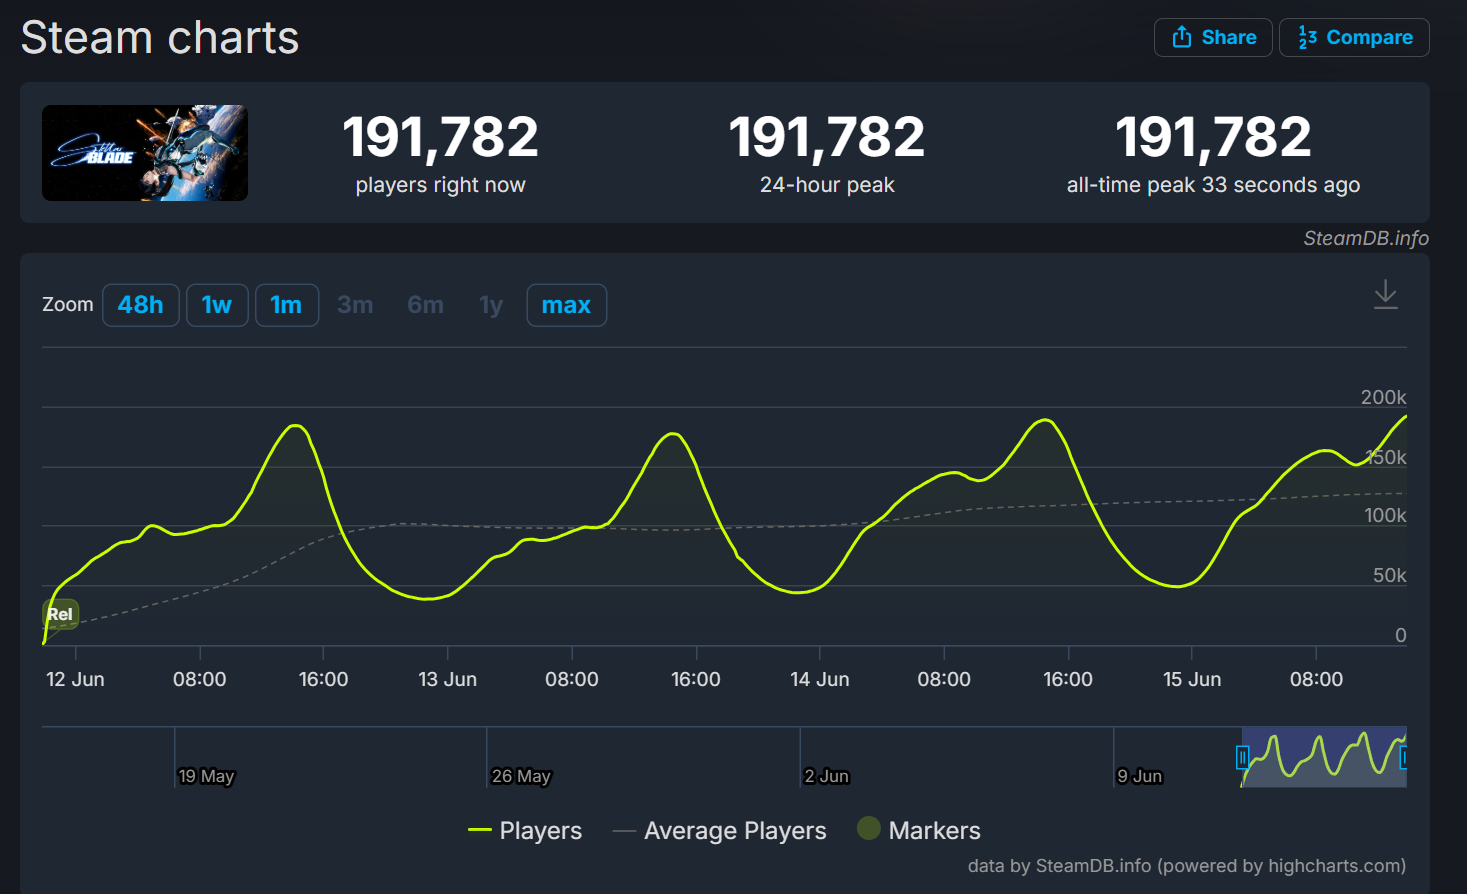Click the all-time peak 33 seconds ago text

(x=1213, y=185)
